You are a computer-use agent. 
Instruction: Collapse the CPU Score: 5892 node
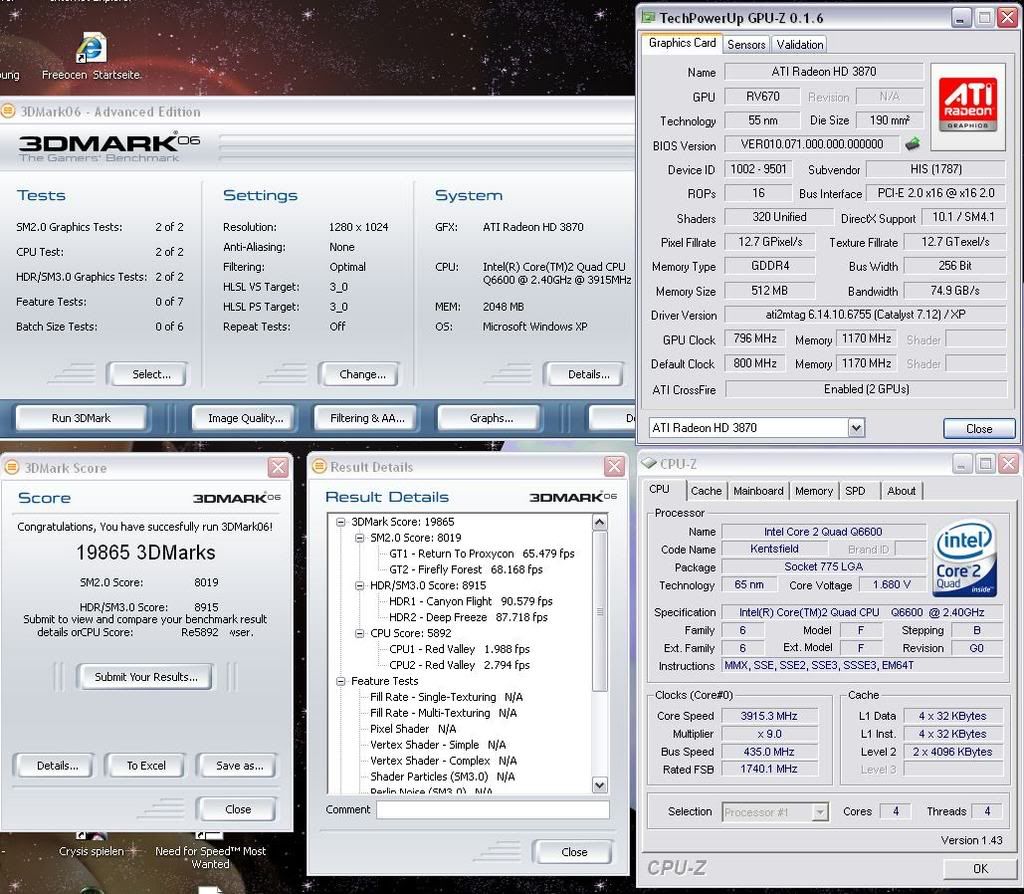point(359,633)
